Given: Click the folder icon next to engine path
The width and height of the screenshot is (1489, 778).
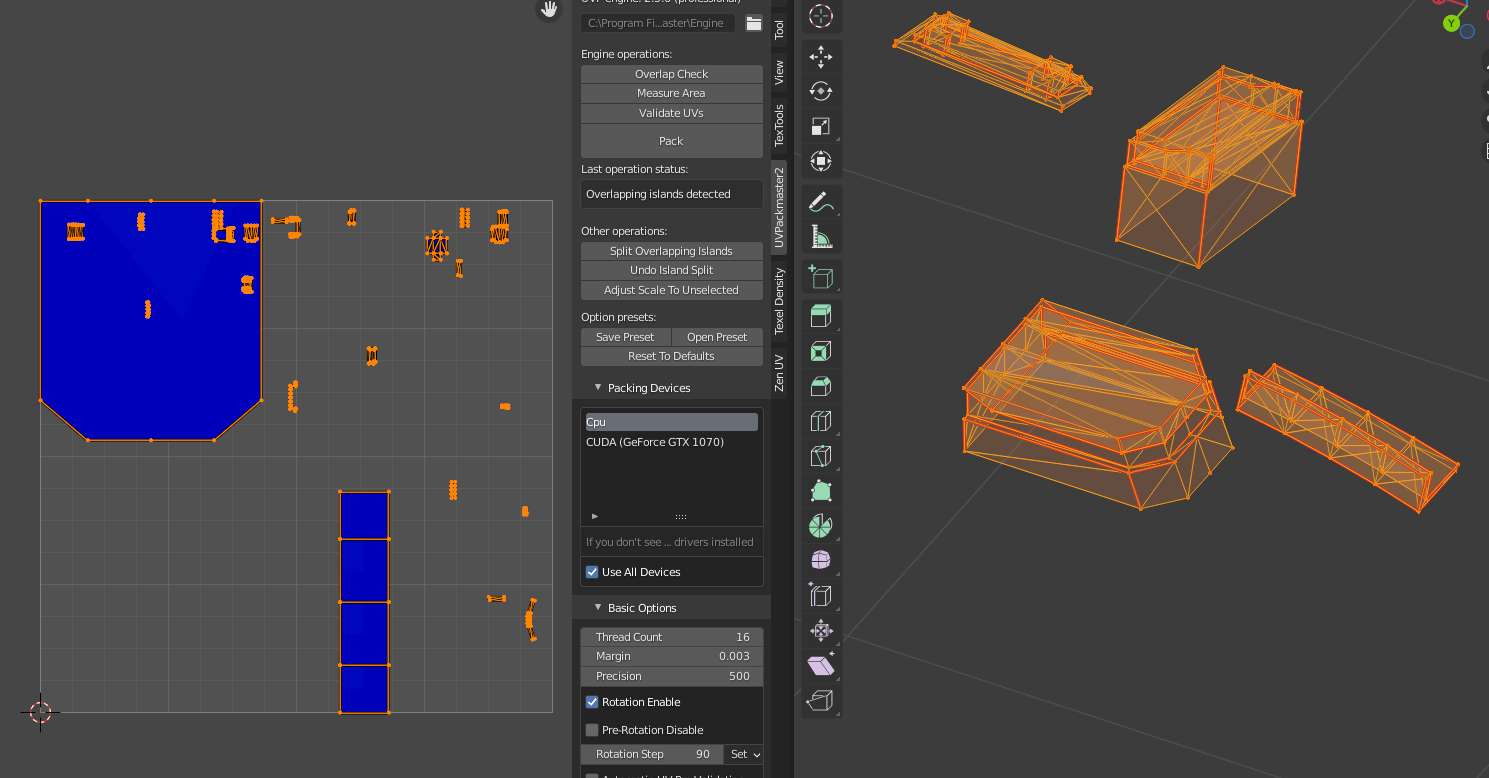Looking at the screenshot, I should (x=754, y=23).
